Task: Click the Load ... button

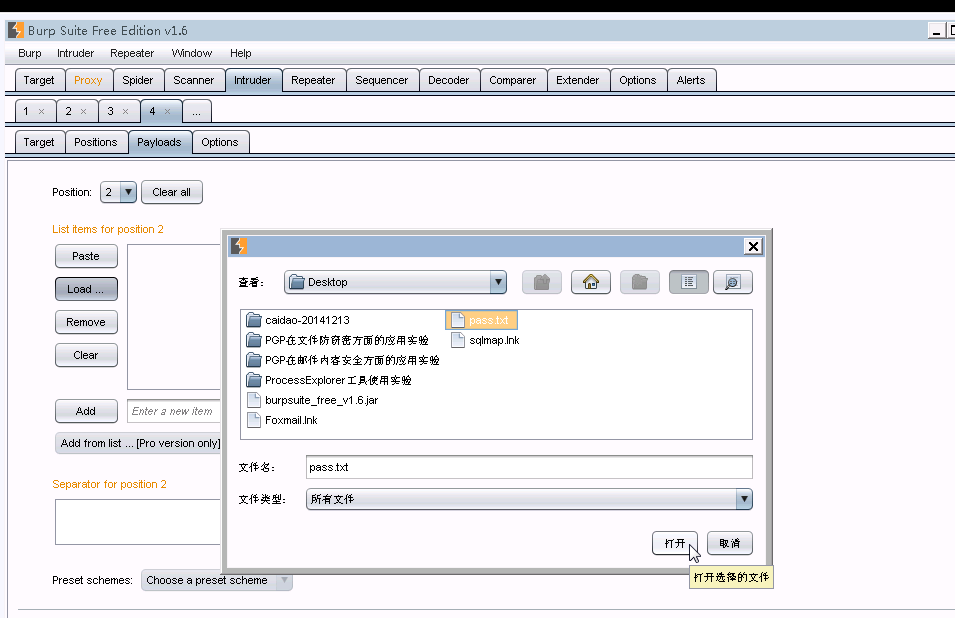Action: tap(86, 289)
